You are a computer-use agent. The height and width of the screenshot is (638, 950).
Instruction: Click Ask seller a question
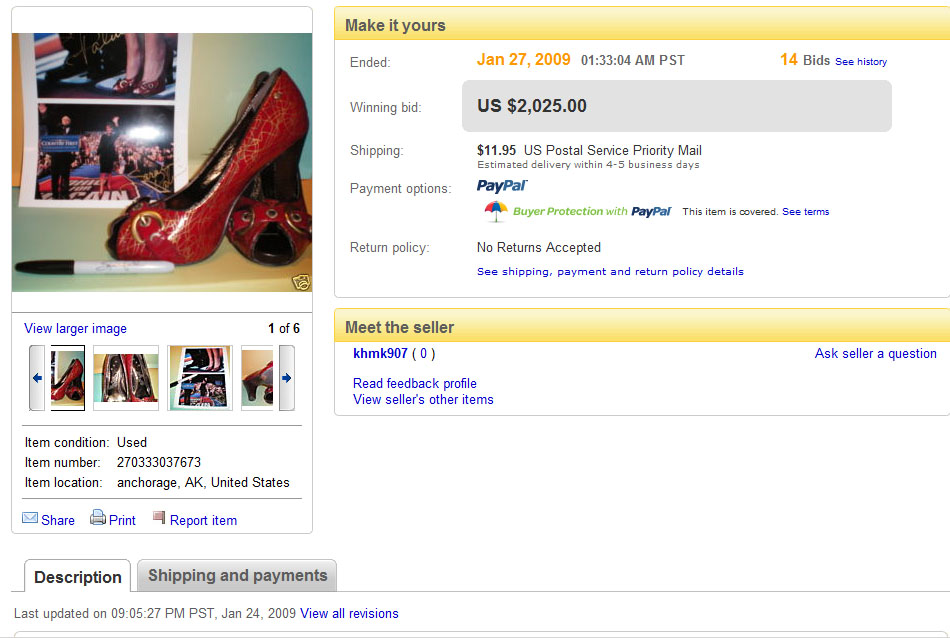point(875,353)
